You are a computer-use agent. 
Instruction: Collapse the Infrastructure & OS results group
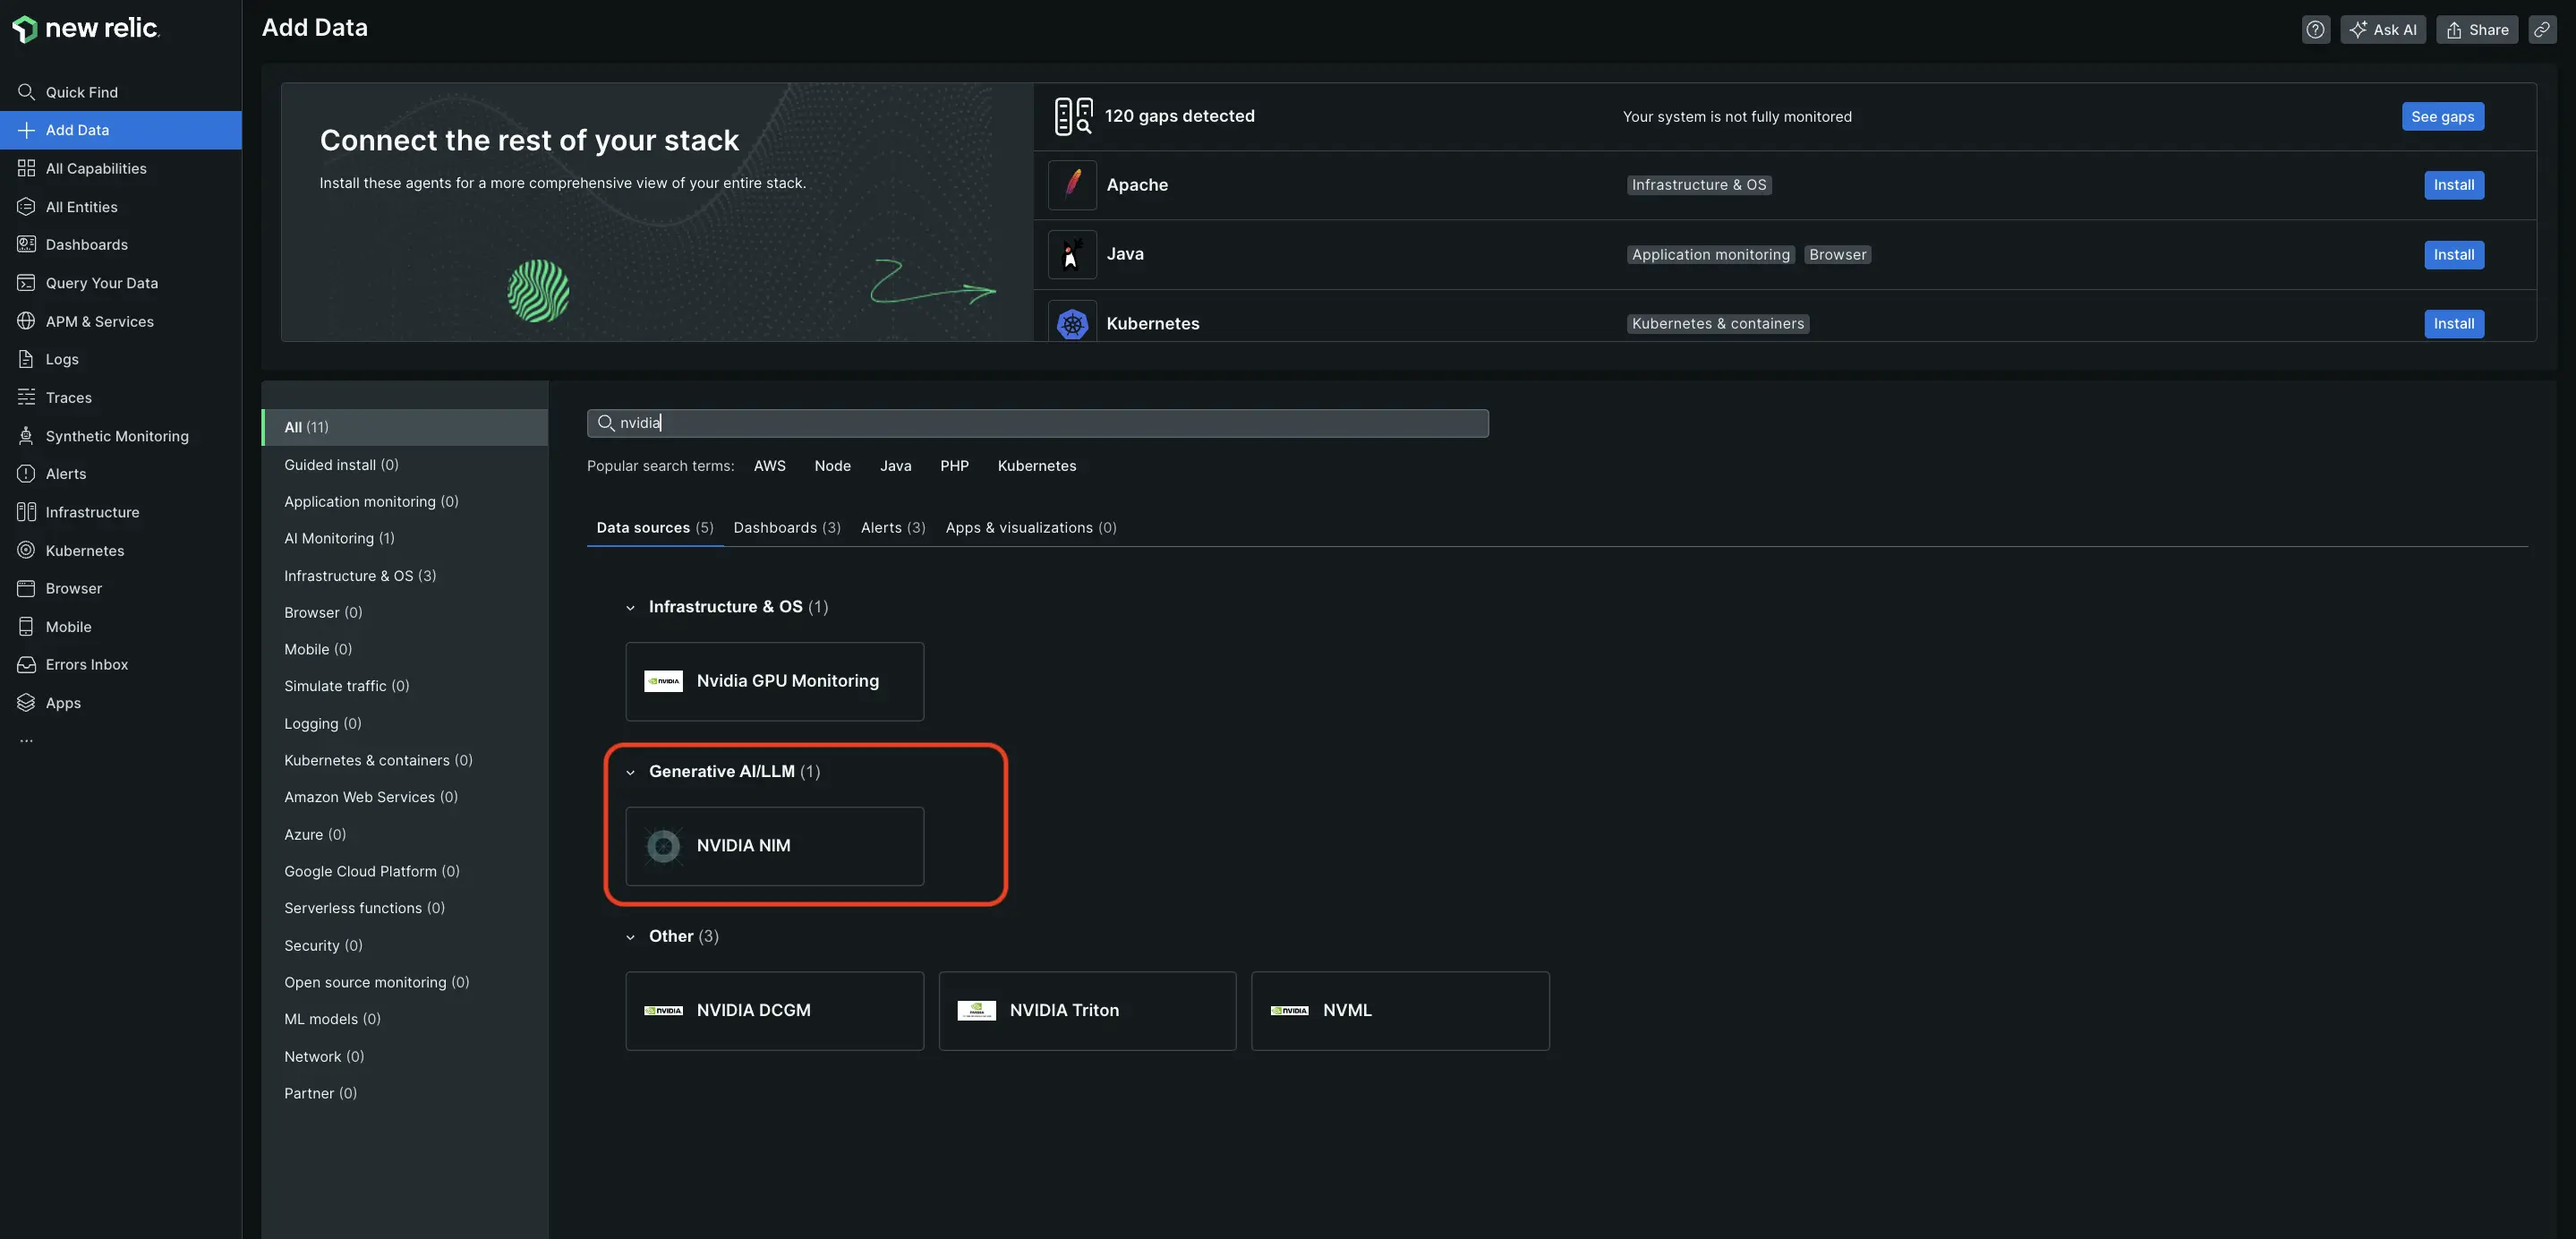pyautogui.click(x=631, y=607)
